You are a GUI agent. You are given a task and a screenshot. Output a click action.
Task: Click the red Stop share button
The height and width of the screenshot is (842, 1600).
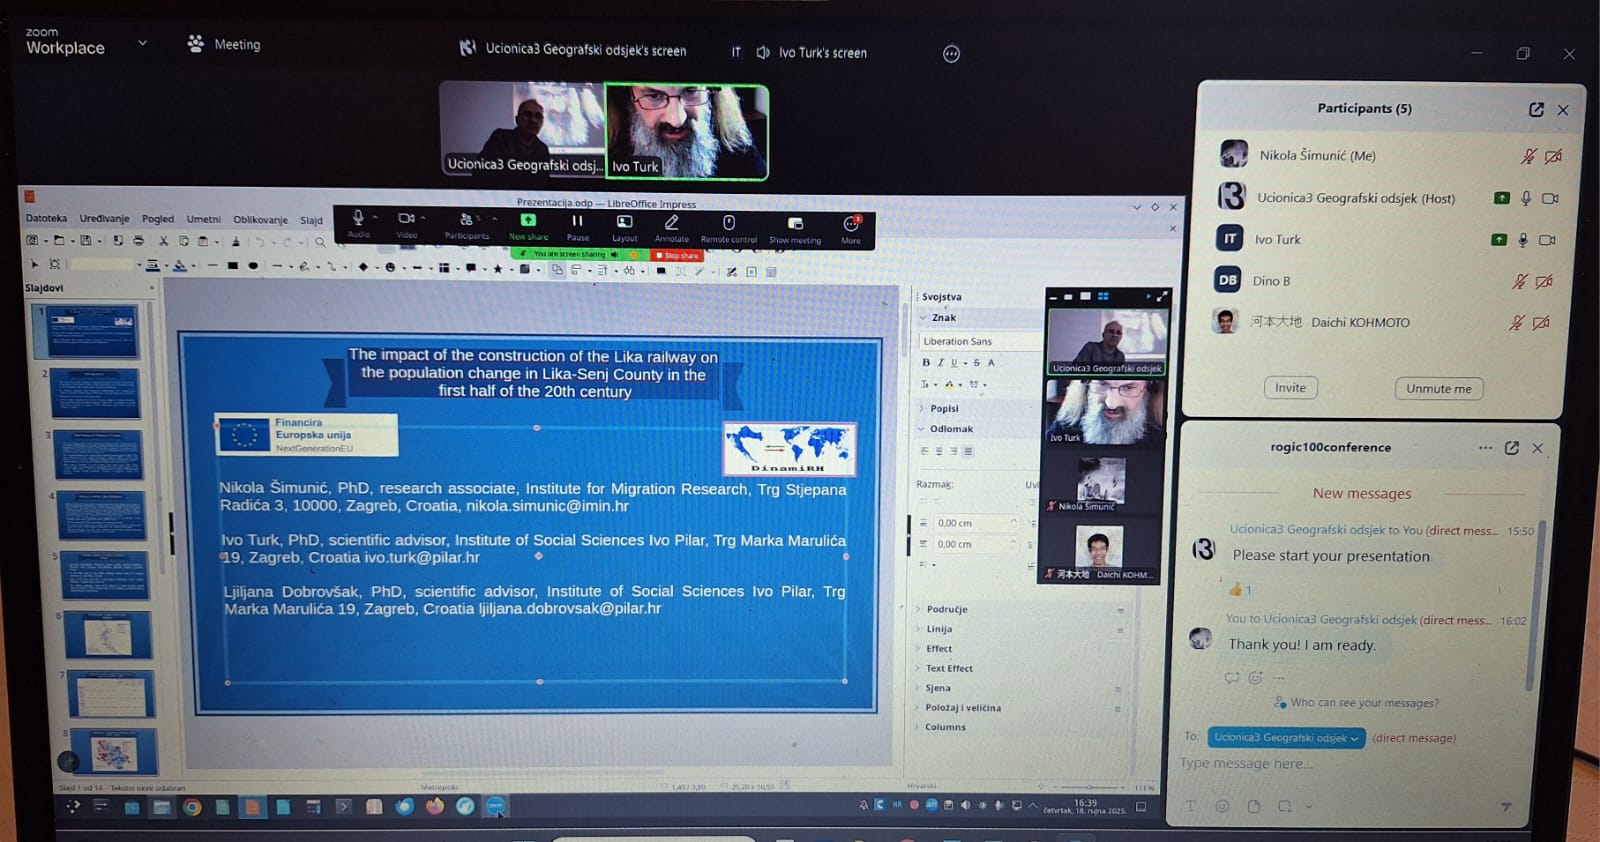tap(677, 256)
